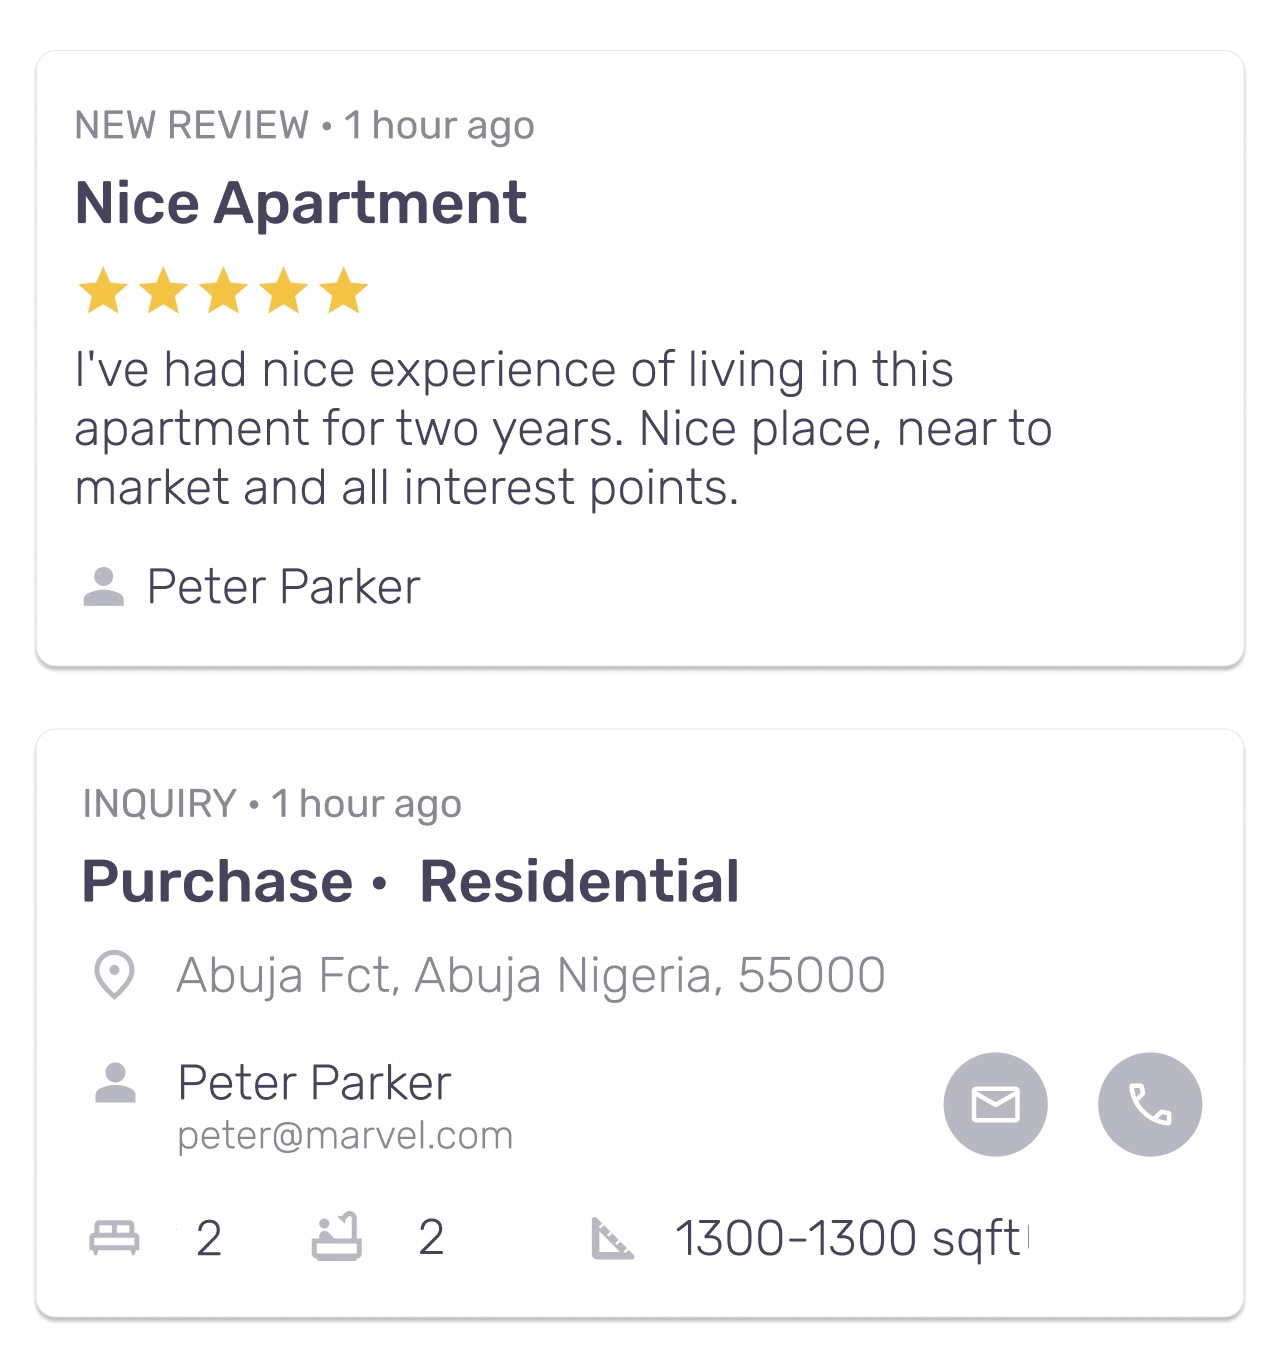Click the square footage ruler icon

pyautogui.click(x=612, y=1238)
